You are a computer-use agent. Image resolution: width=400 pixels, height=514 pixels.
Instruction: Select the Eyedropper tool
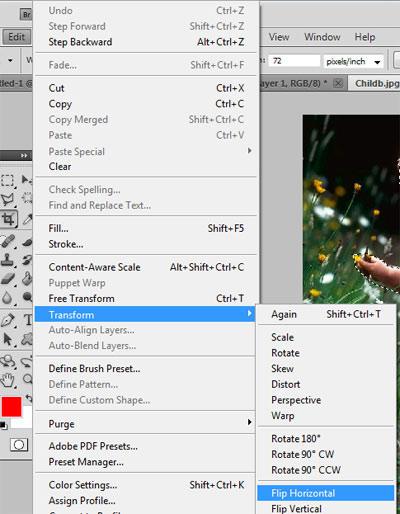click(x=27, y=219)
